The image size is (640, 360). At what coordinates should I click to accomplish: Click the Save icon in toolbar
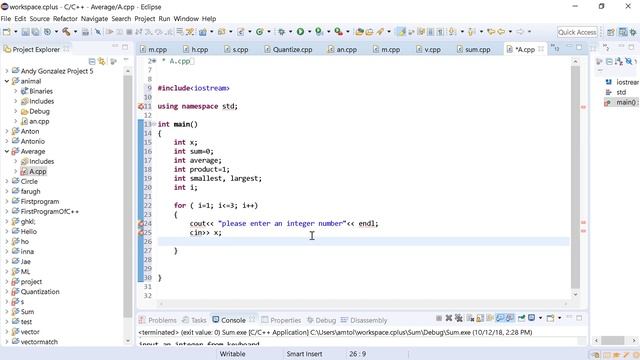[x=25, y=31]
